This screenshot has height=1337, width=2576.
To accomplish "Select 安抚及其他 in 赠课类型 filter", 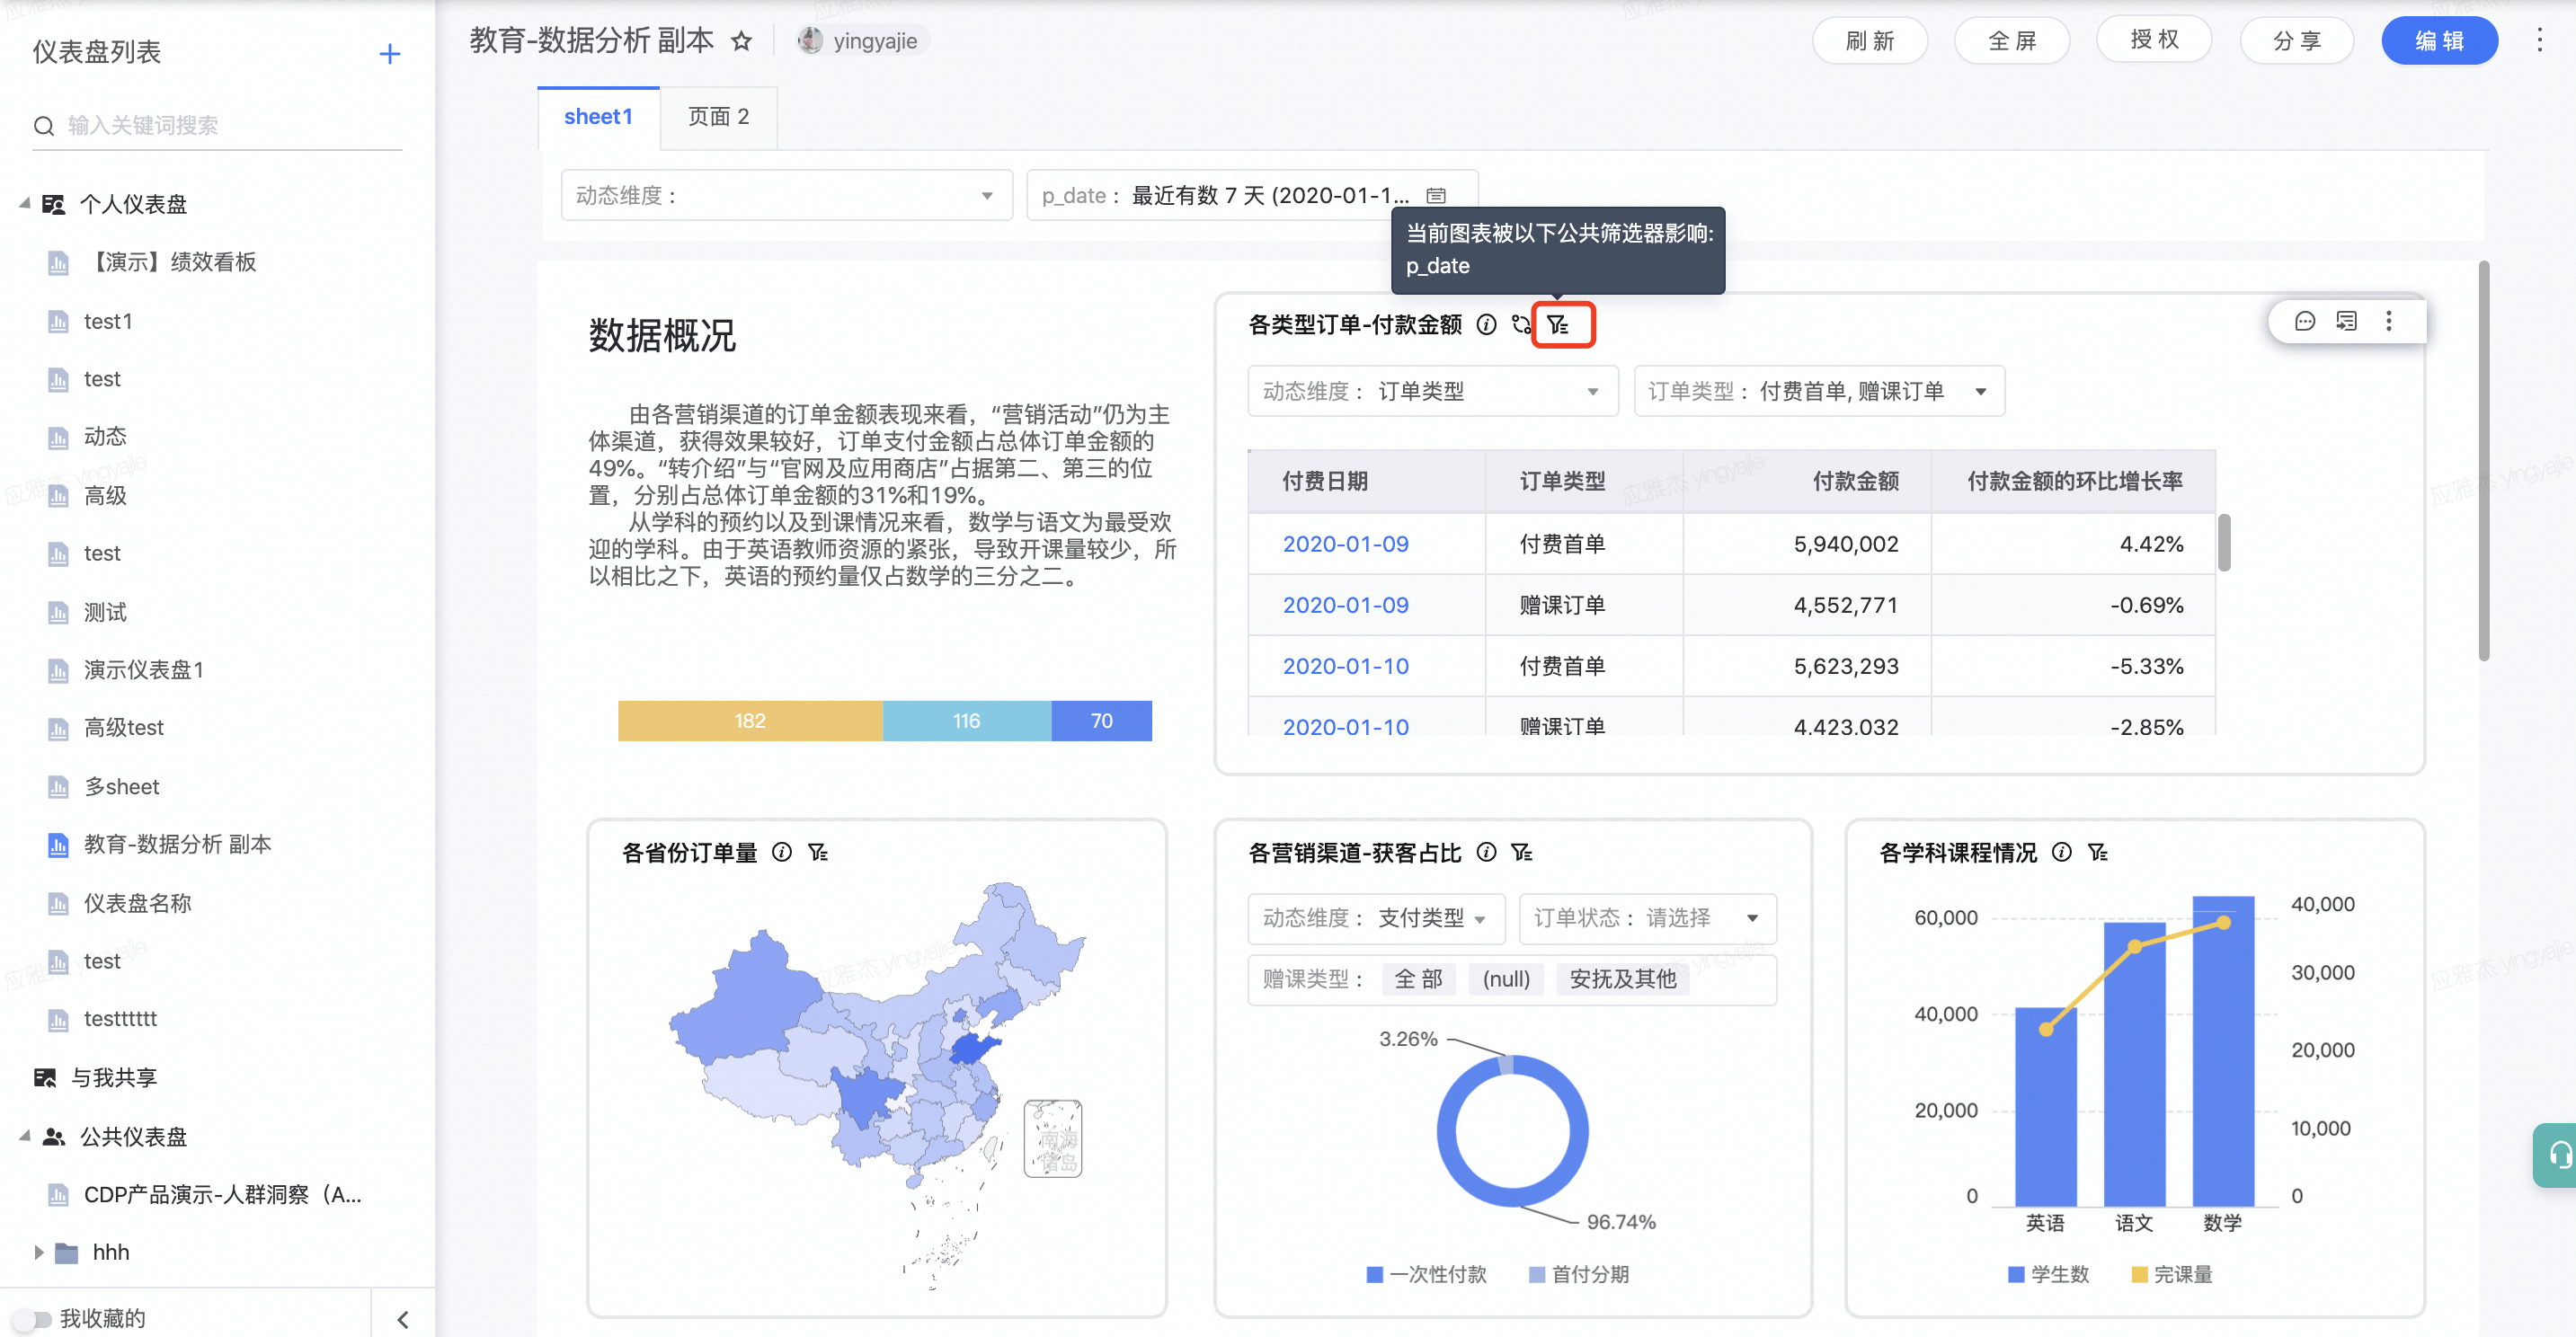I will click(x=1622, y=979).
